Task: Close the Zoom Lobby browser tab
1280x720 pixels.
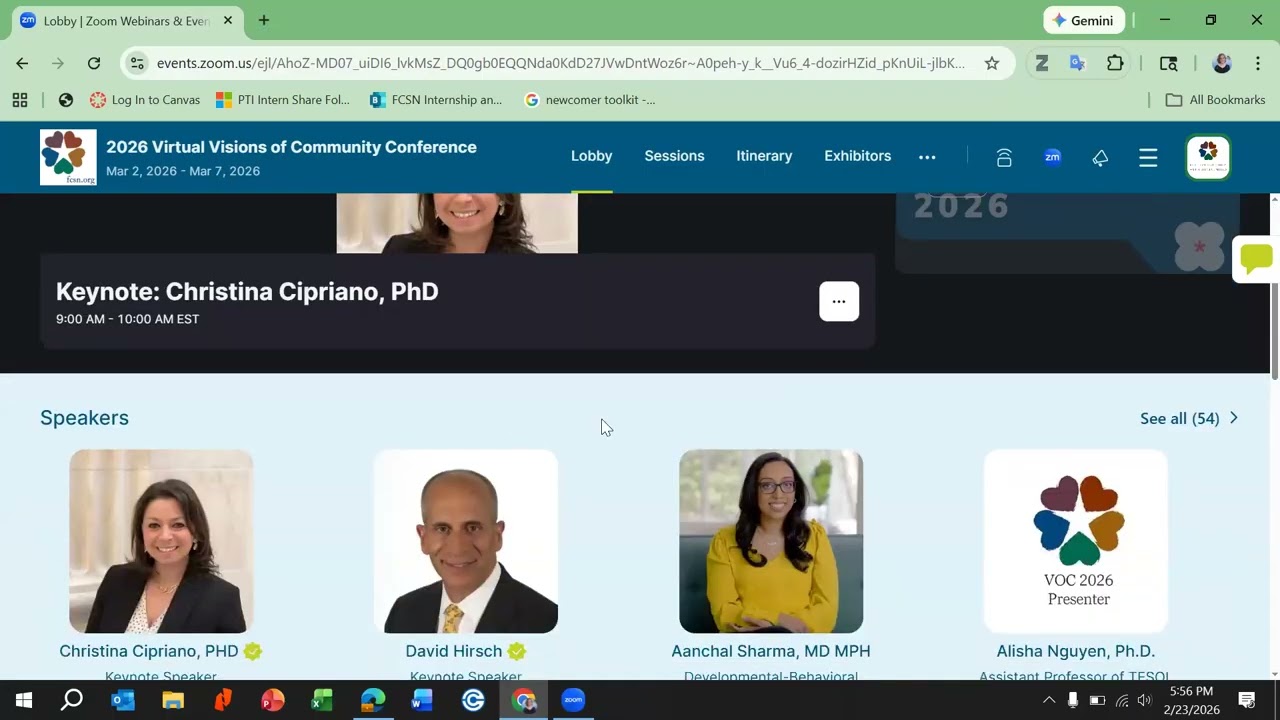Action: click(229, 20)
